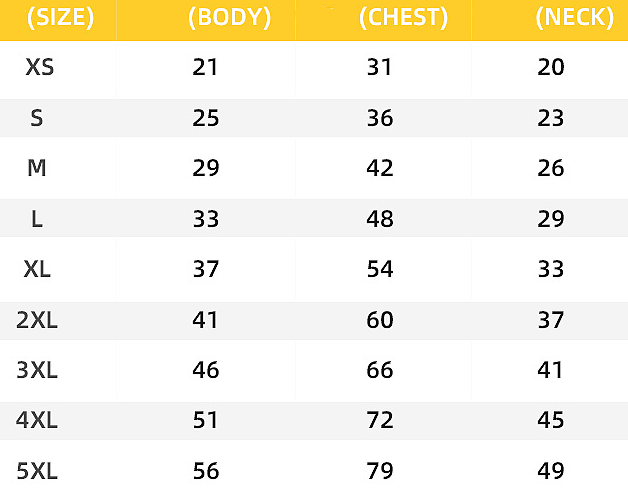Select the (CHEST) column header

[403, 18]
